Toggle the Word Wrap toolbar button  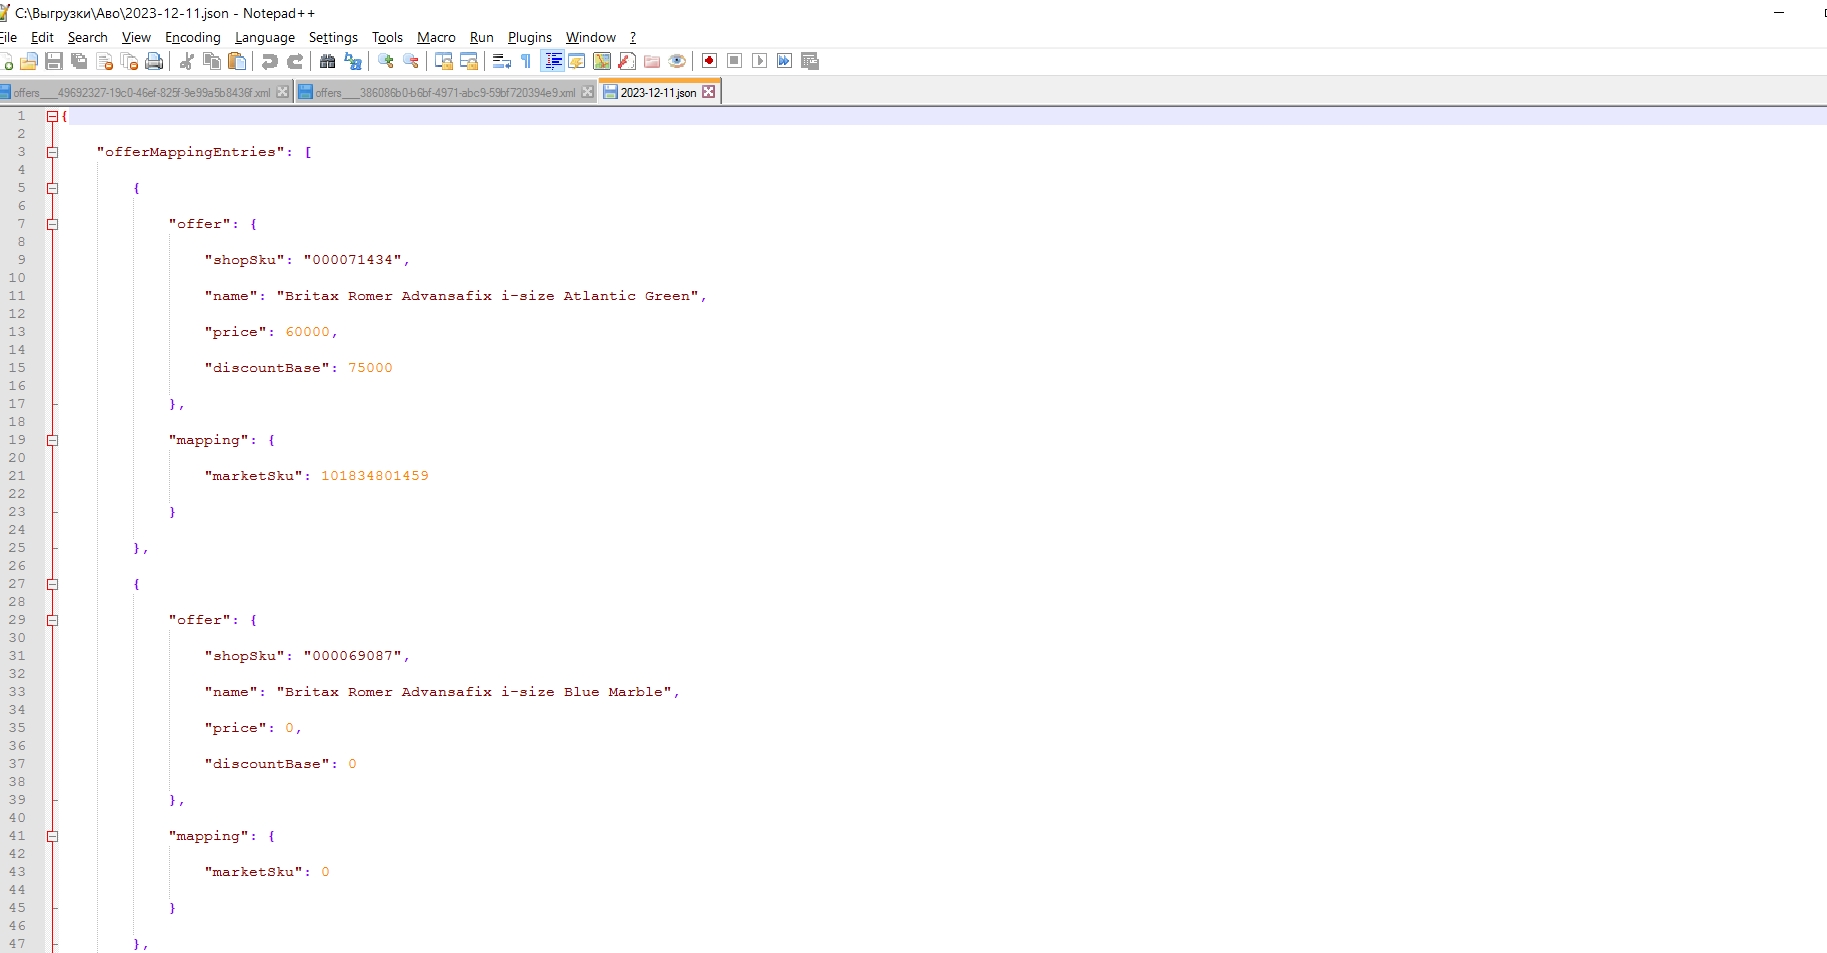pos(502,61)
